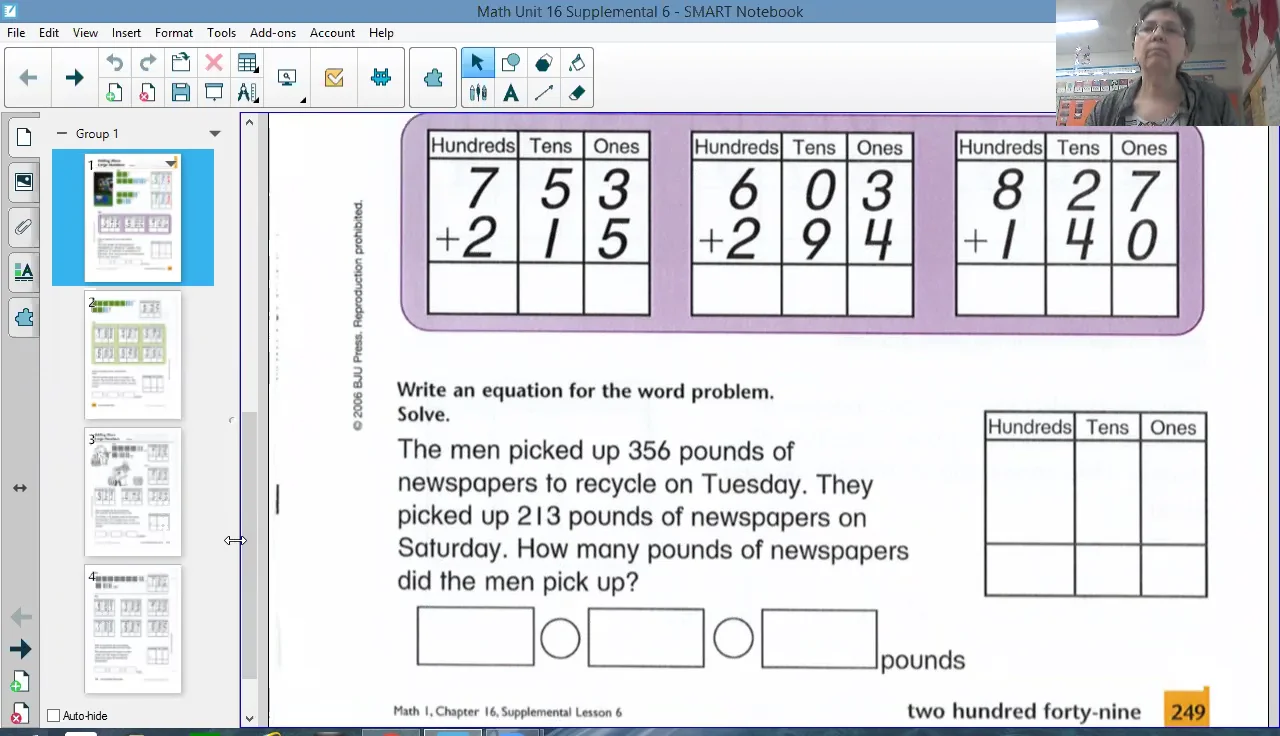The height and width of the screenshot is (736, 1280).
Task: Open the add-ons puzzle piece in toolbar
Action: click(433, 78)
